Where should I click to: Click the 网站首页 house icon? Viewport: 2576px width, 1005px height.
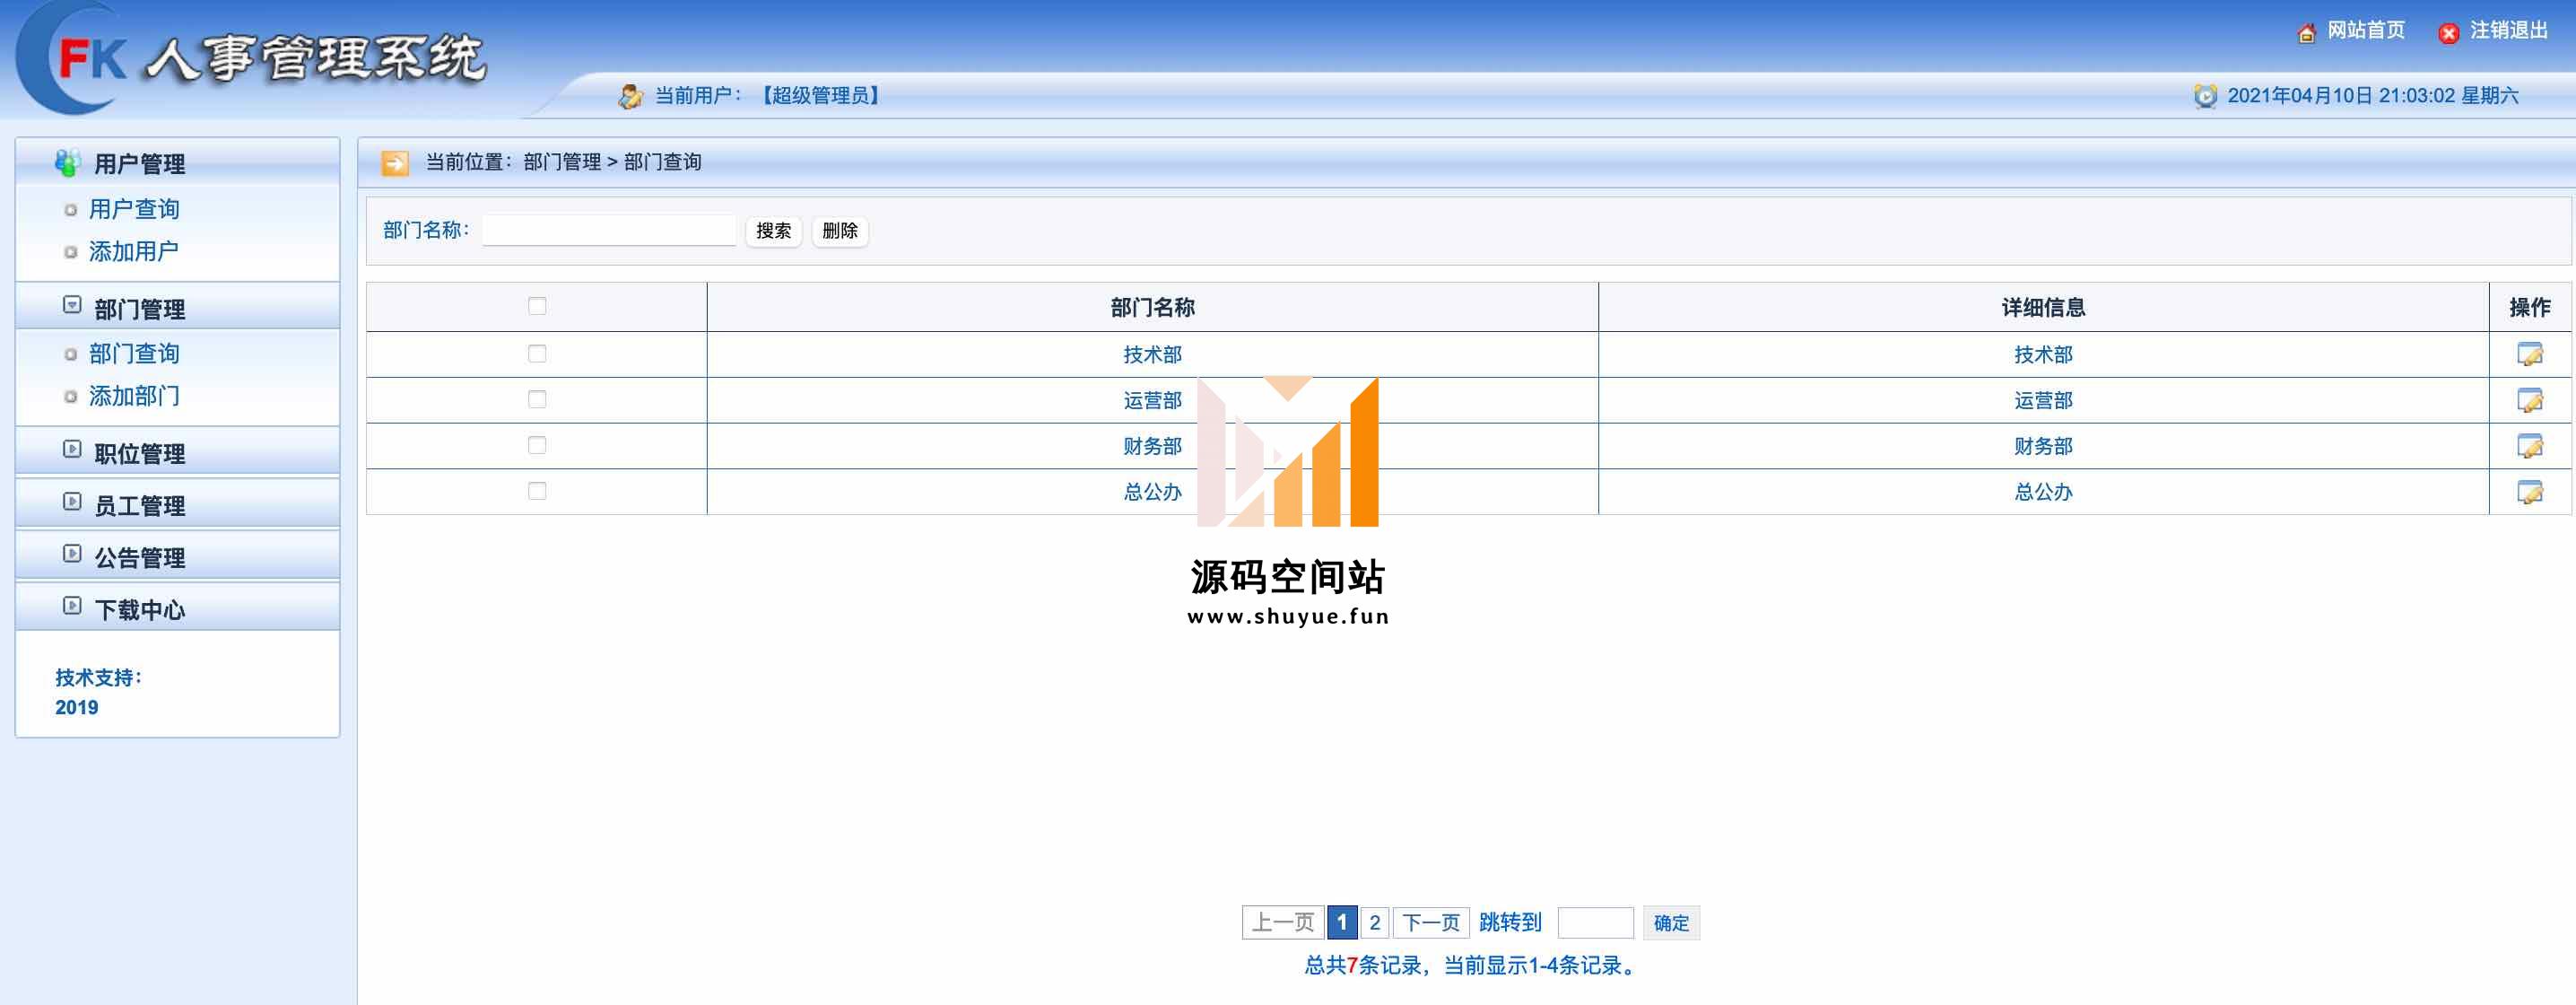coord(2306,33)
